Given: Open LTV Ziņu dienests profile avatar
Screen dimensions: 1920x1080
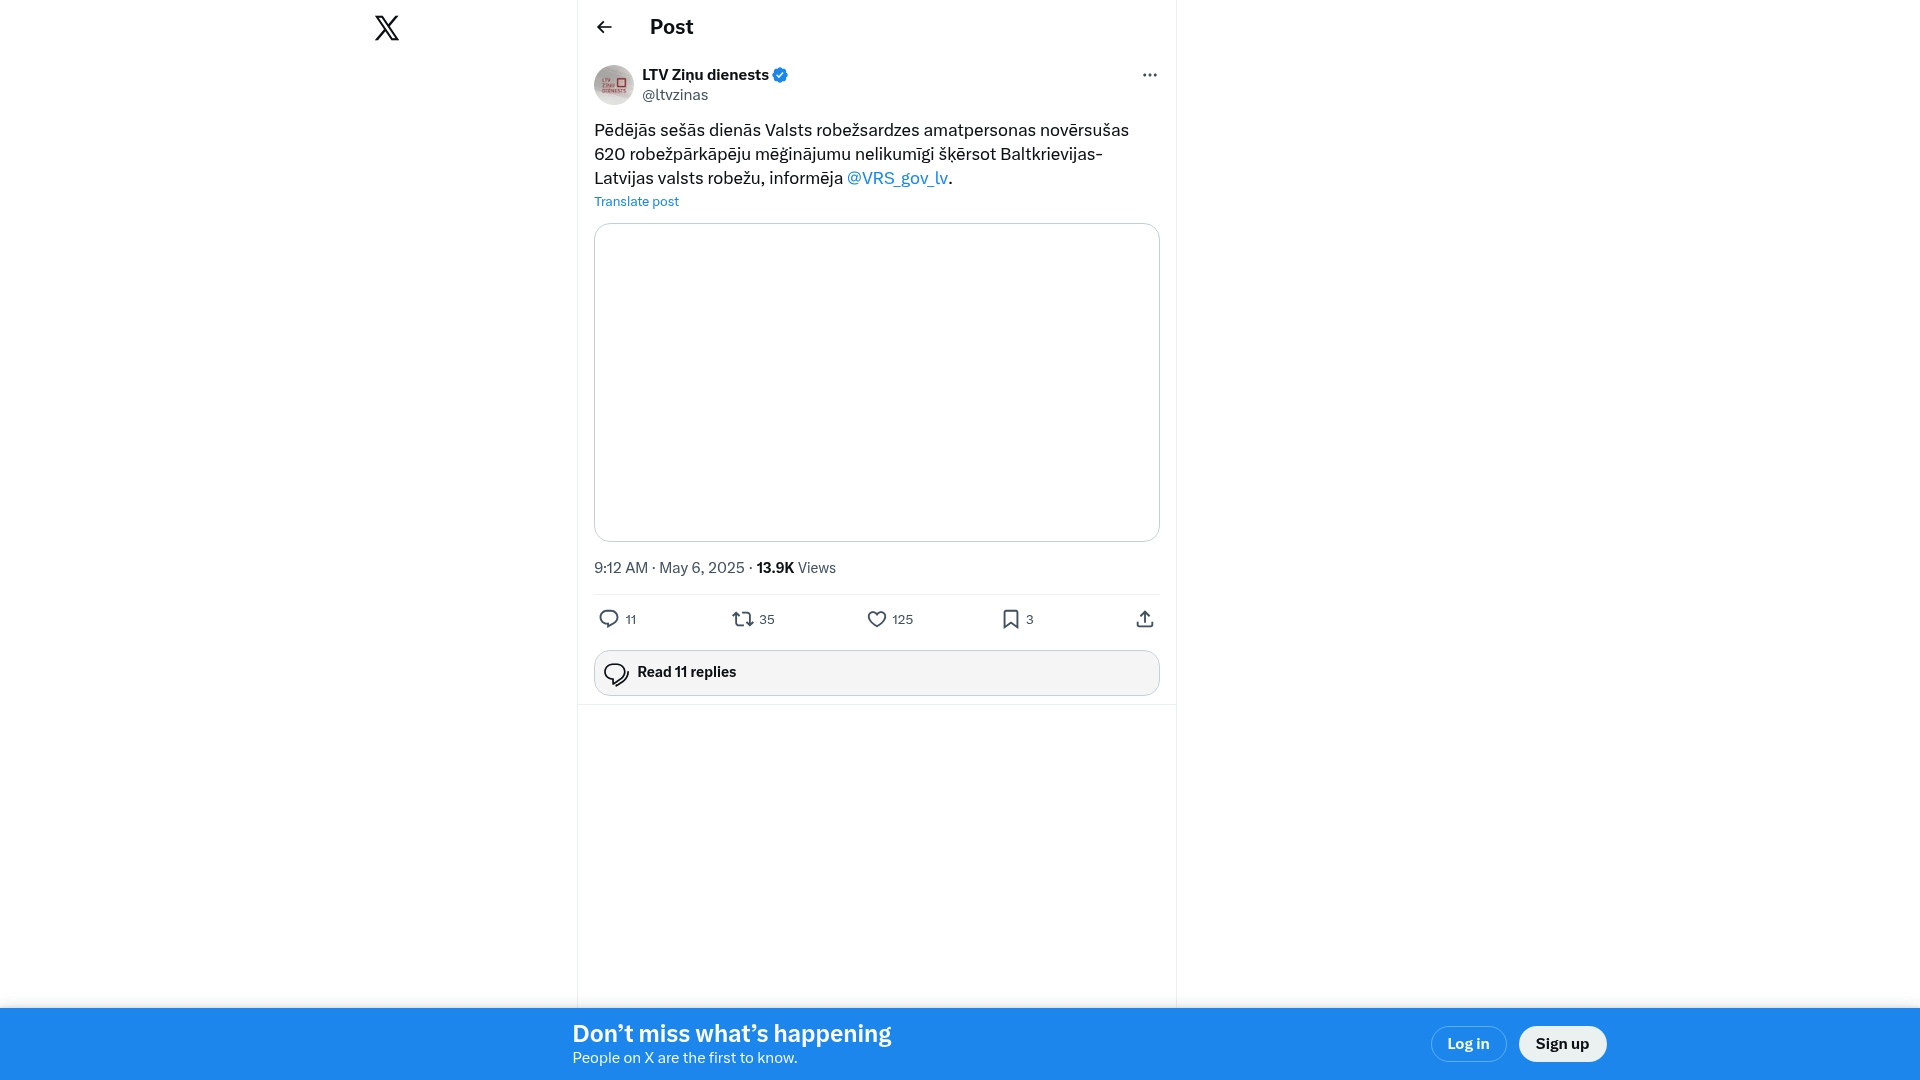Looking at the screenshot, I should pos(614,85).
